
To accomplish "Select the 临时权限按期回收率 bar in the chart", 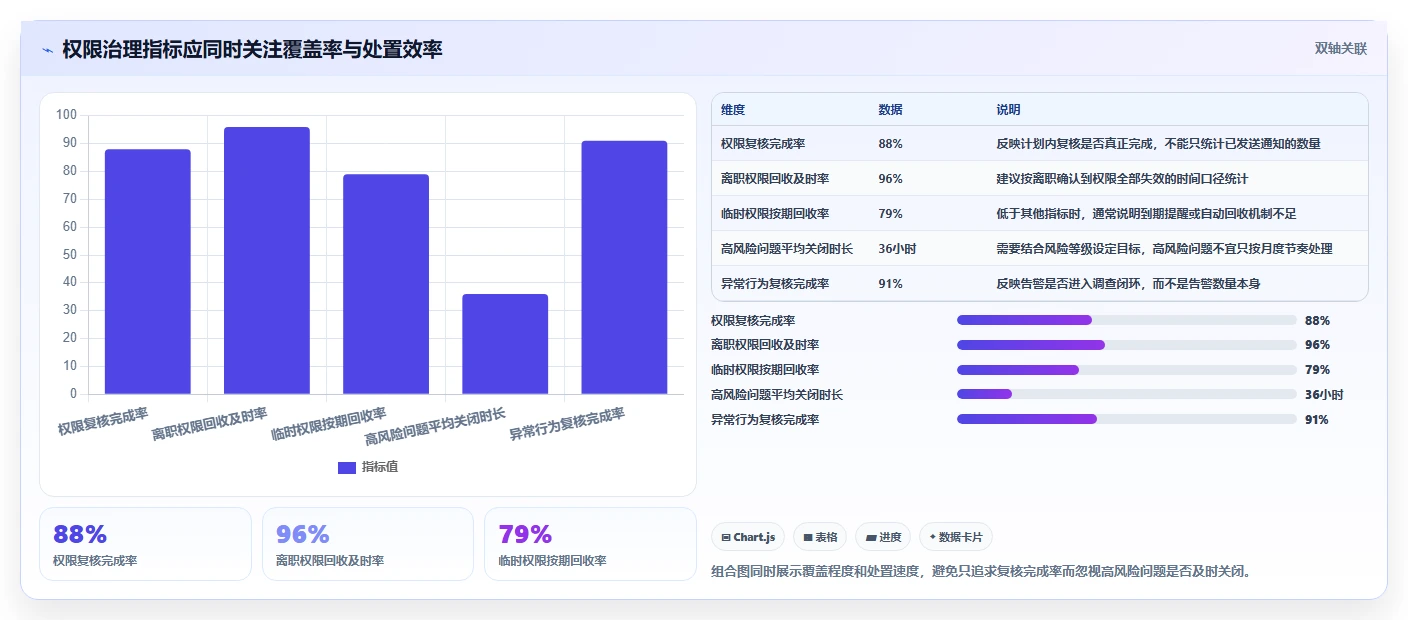I will (x=386, y=284).
